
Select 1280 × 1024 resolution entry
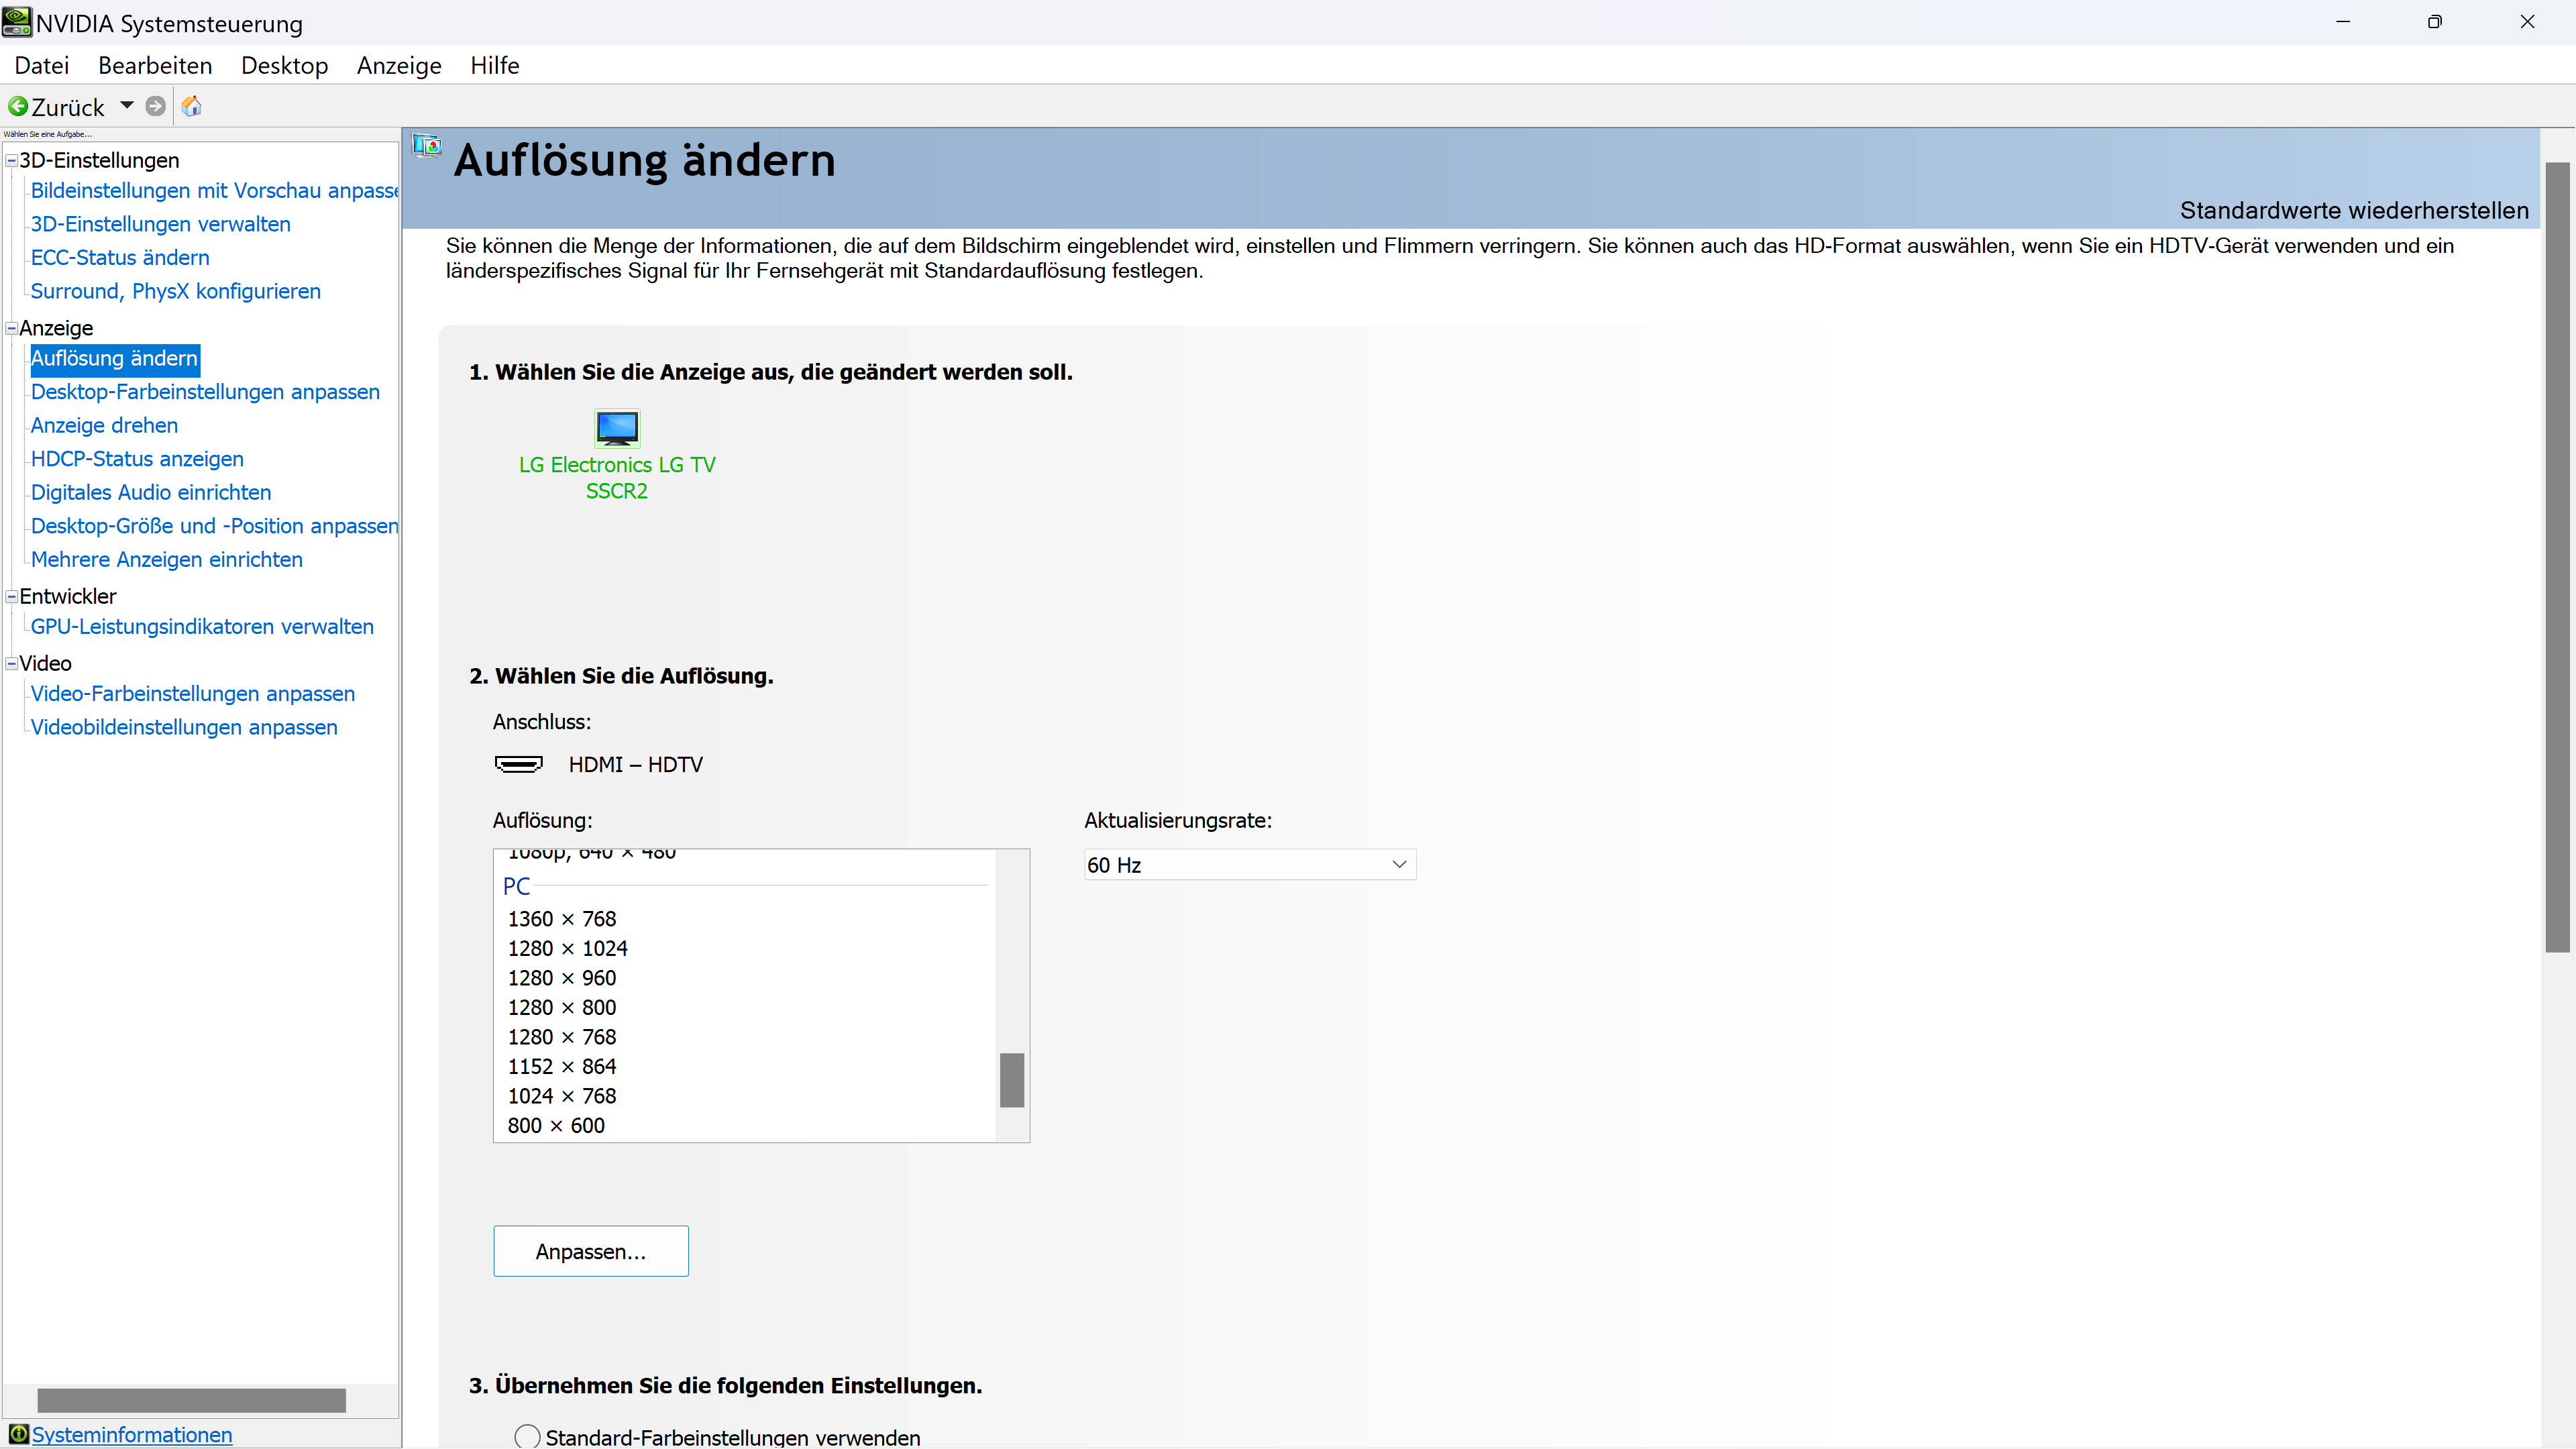[x=567, y=948]
